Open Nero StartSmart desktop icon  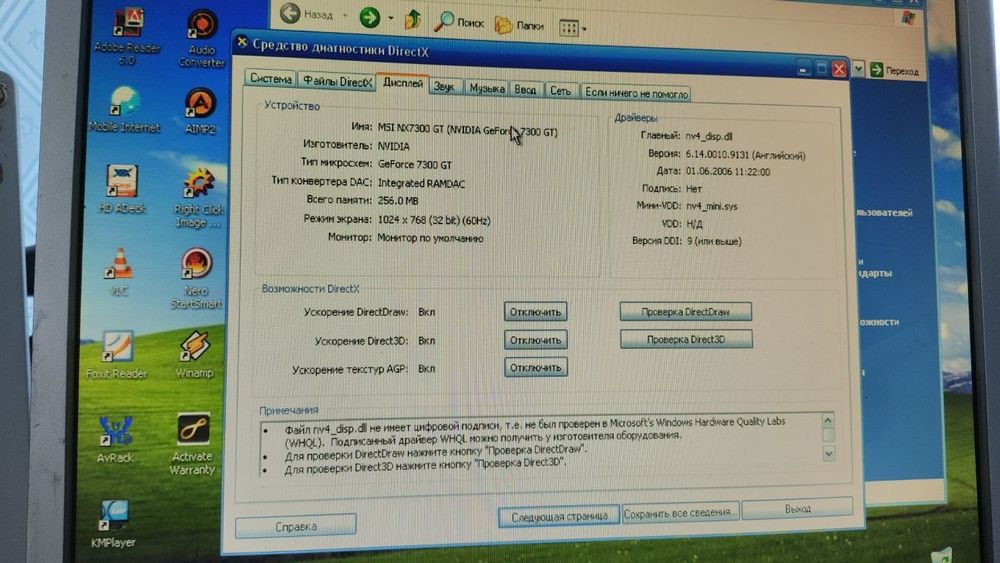coord(196,279)
